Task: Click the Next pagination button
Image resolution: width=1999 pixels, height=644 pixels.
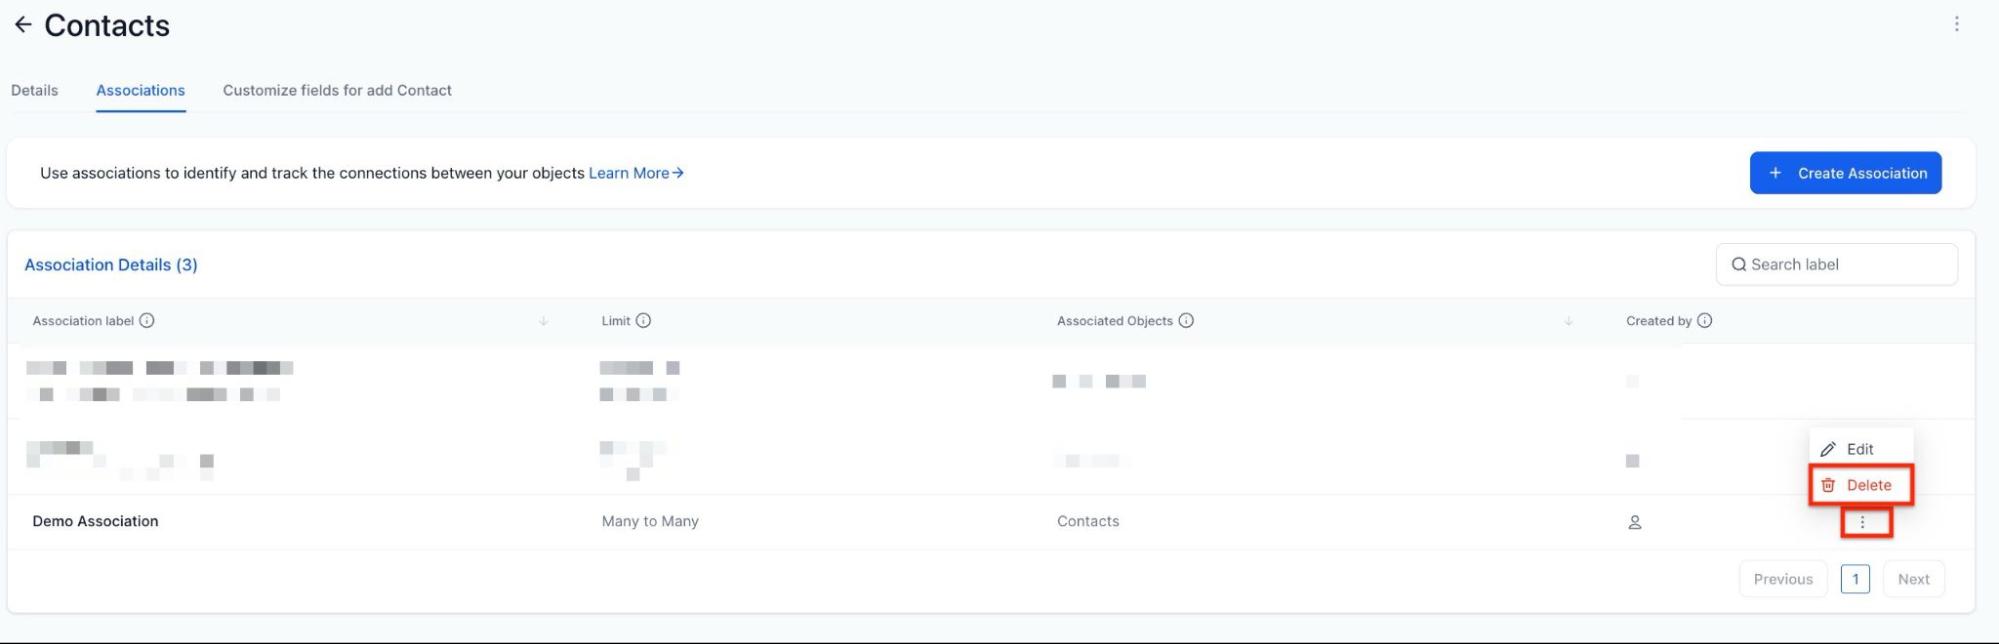Action: (x=1913, y=579)
